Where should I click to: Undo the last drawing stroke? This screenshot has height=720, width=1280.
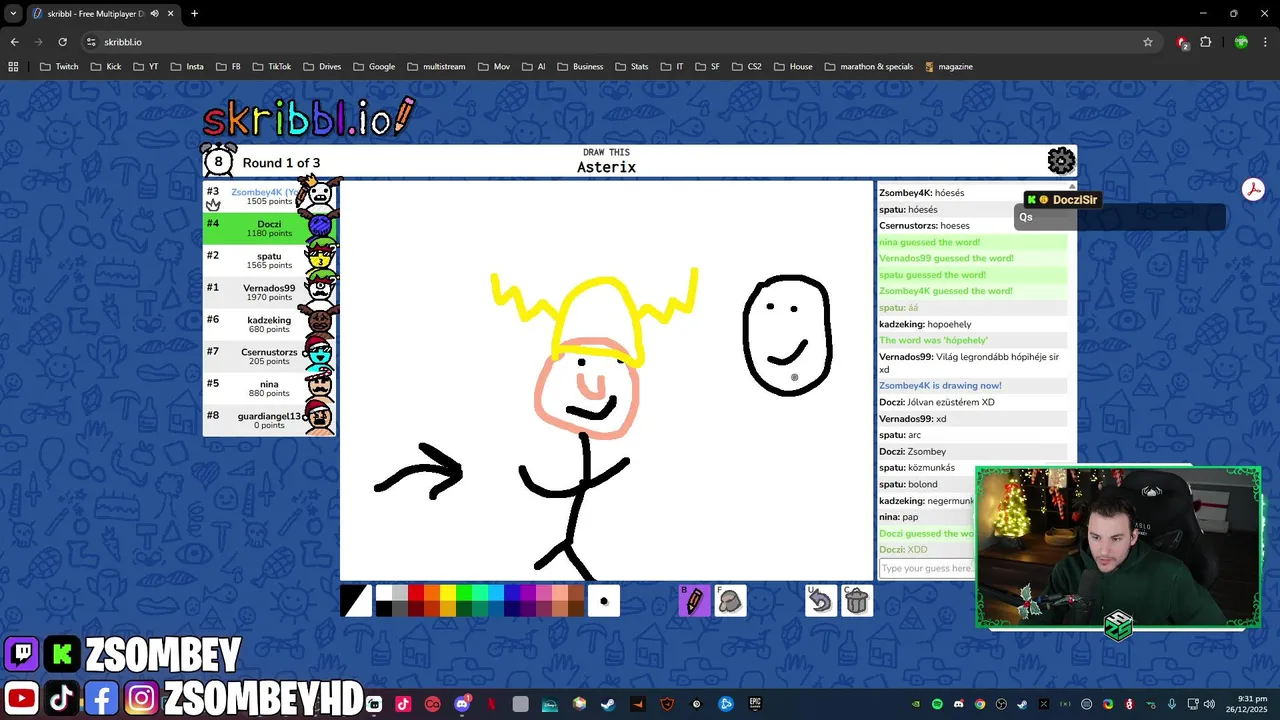coord(820,601)
